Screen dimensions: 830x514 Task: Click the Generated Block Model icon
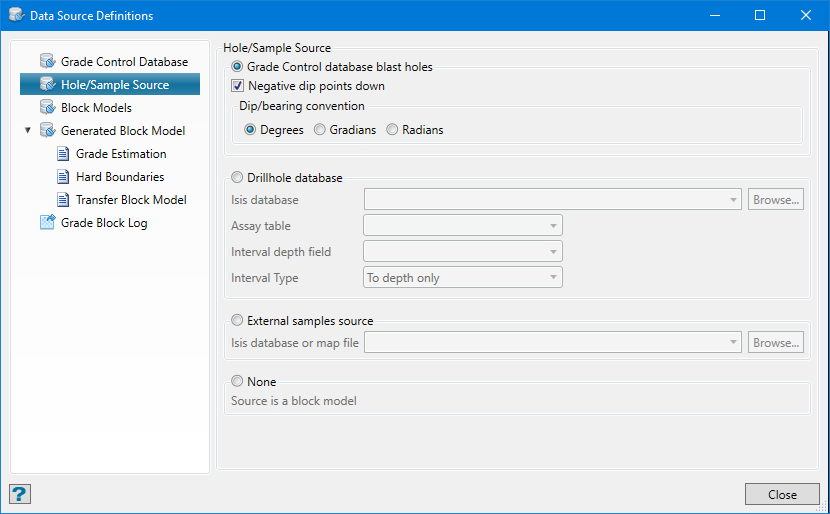(47, 131)
